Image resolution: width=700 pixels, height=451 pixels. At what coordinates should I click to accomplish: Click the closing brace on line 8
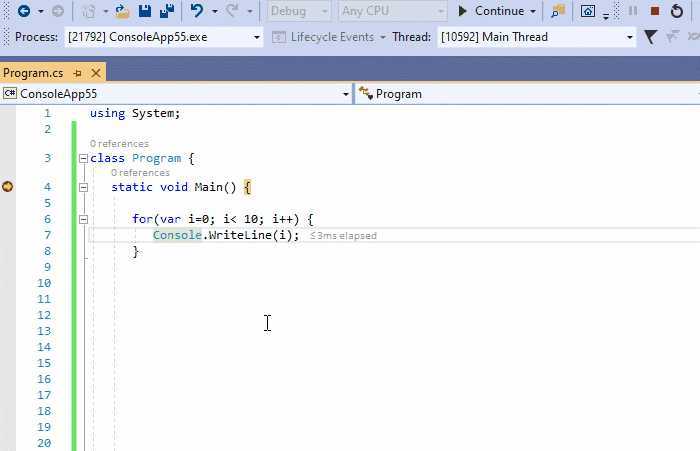(x=136, y=251)
